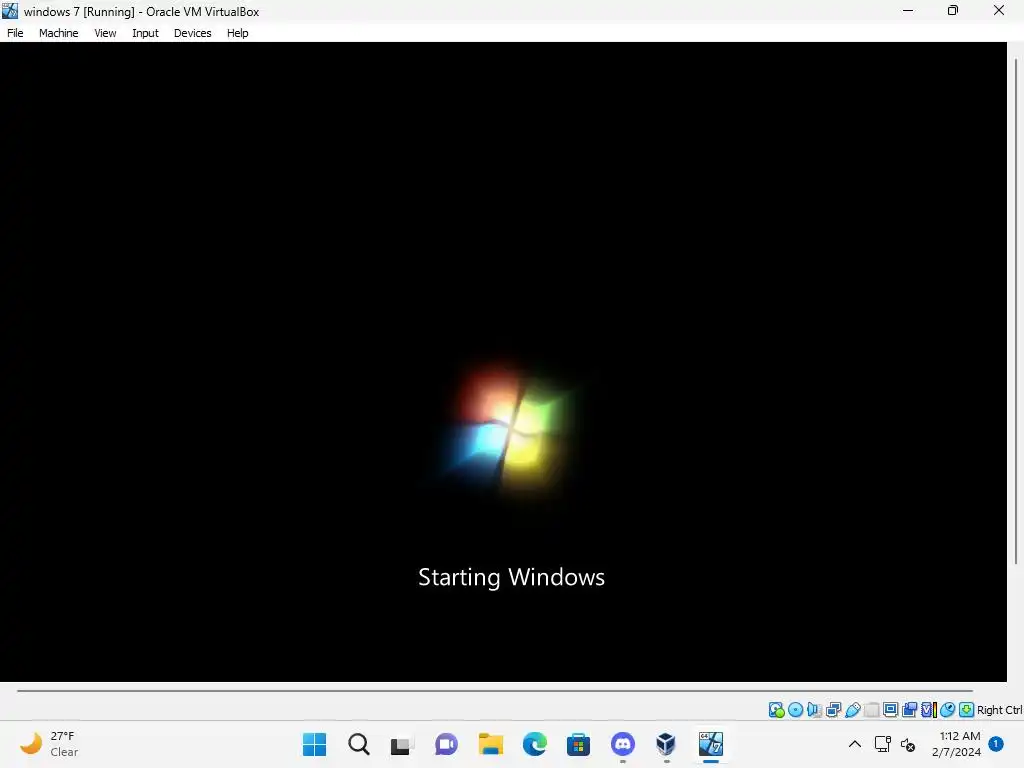
Task: Click the optical disk status icon
Action: point(795,710)
